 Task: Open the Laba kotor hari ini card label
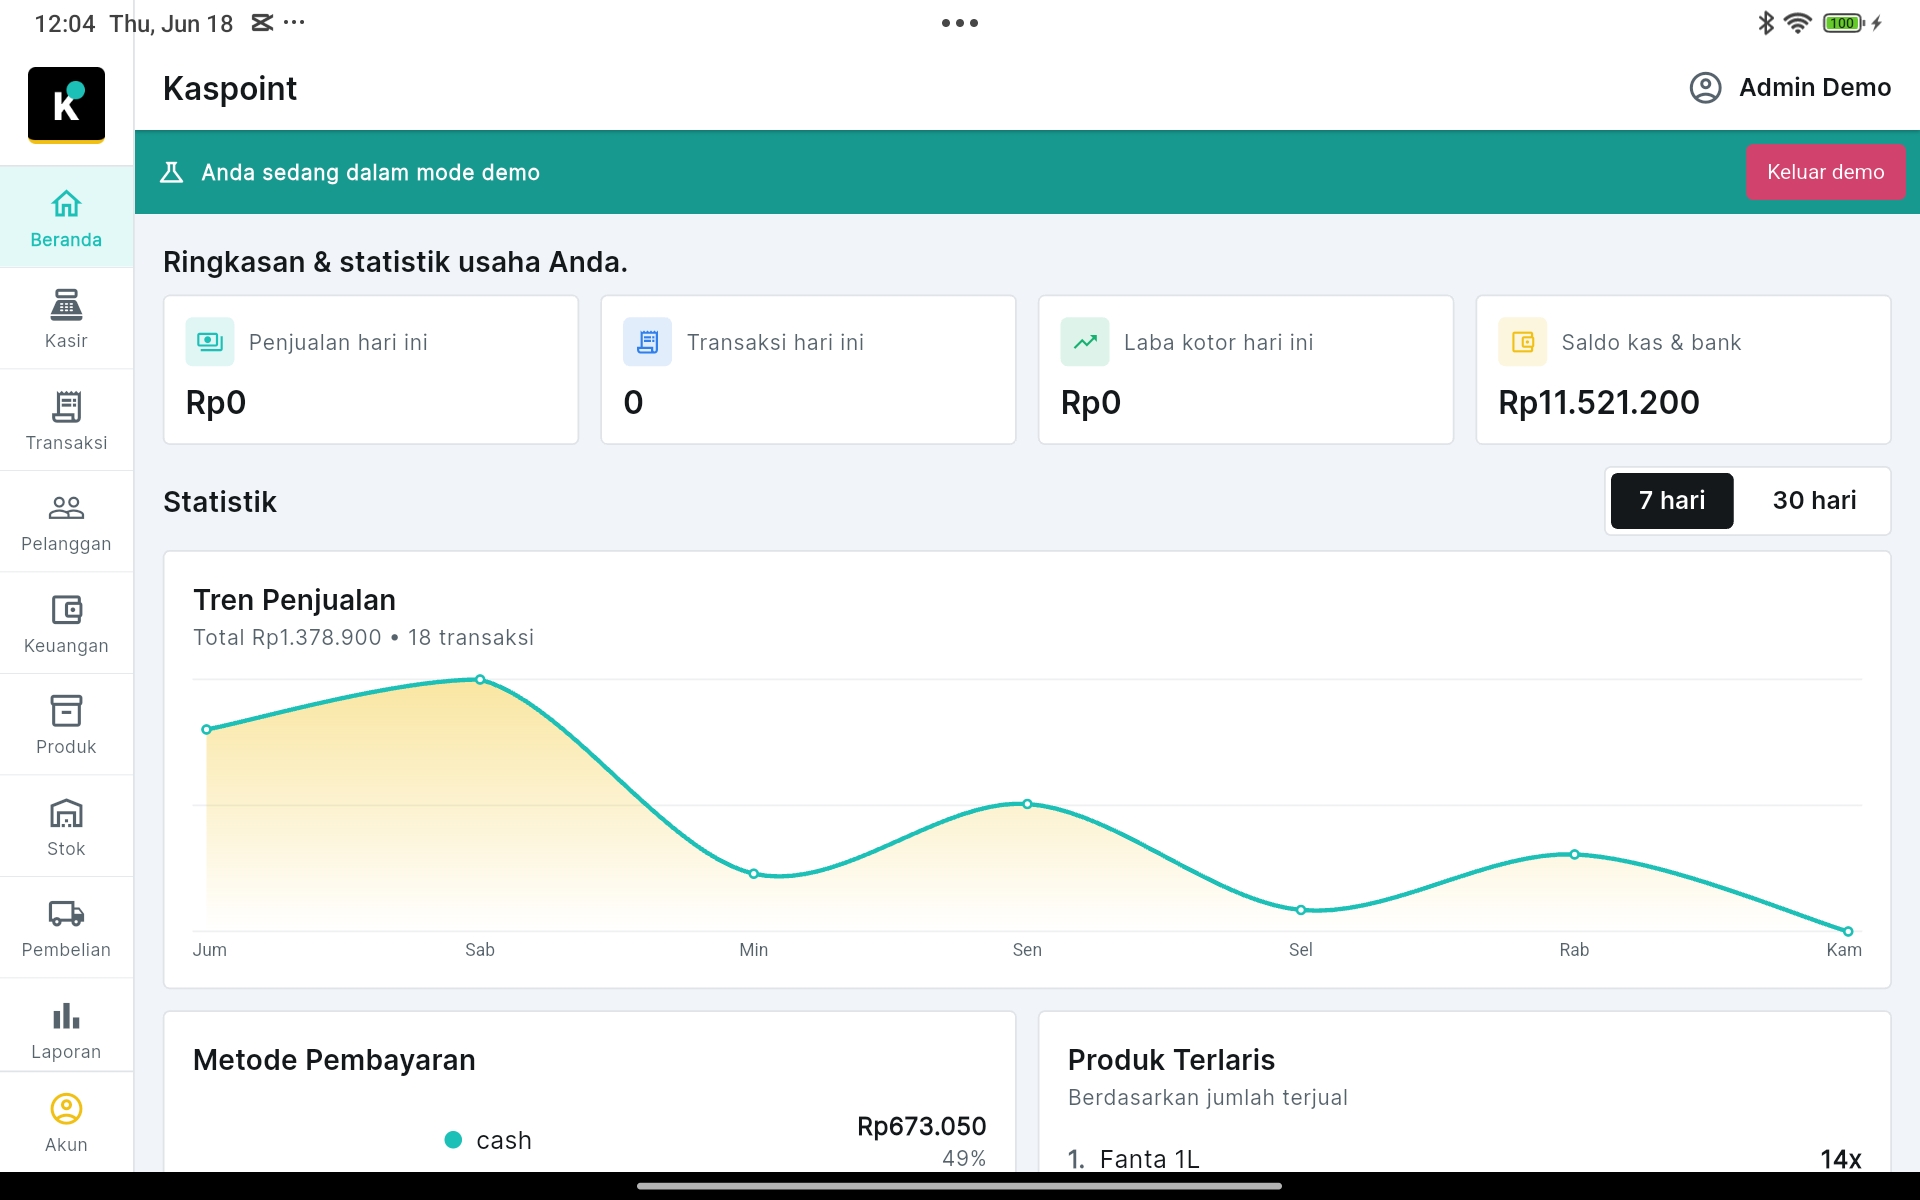pos(1218,342)
